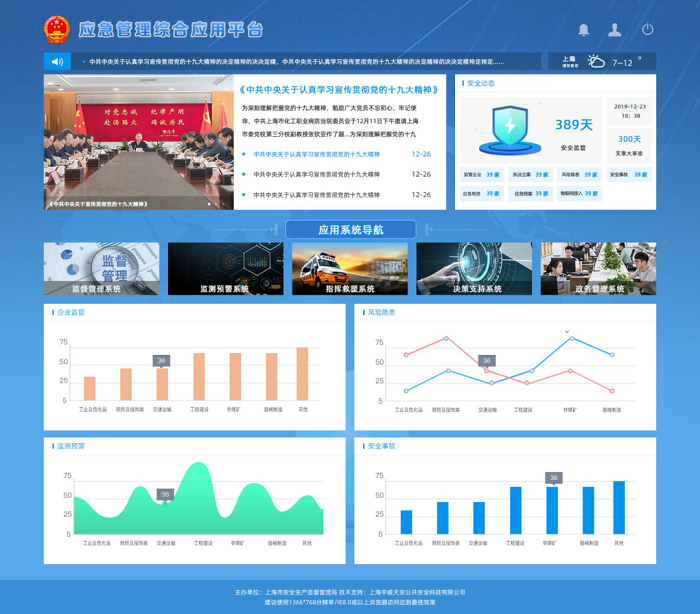Click the 应用系统导航 section heading
700x614 pixels.
tap(350, 230)
